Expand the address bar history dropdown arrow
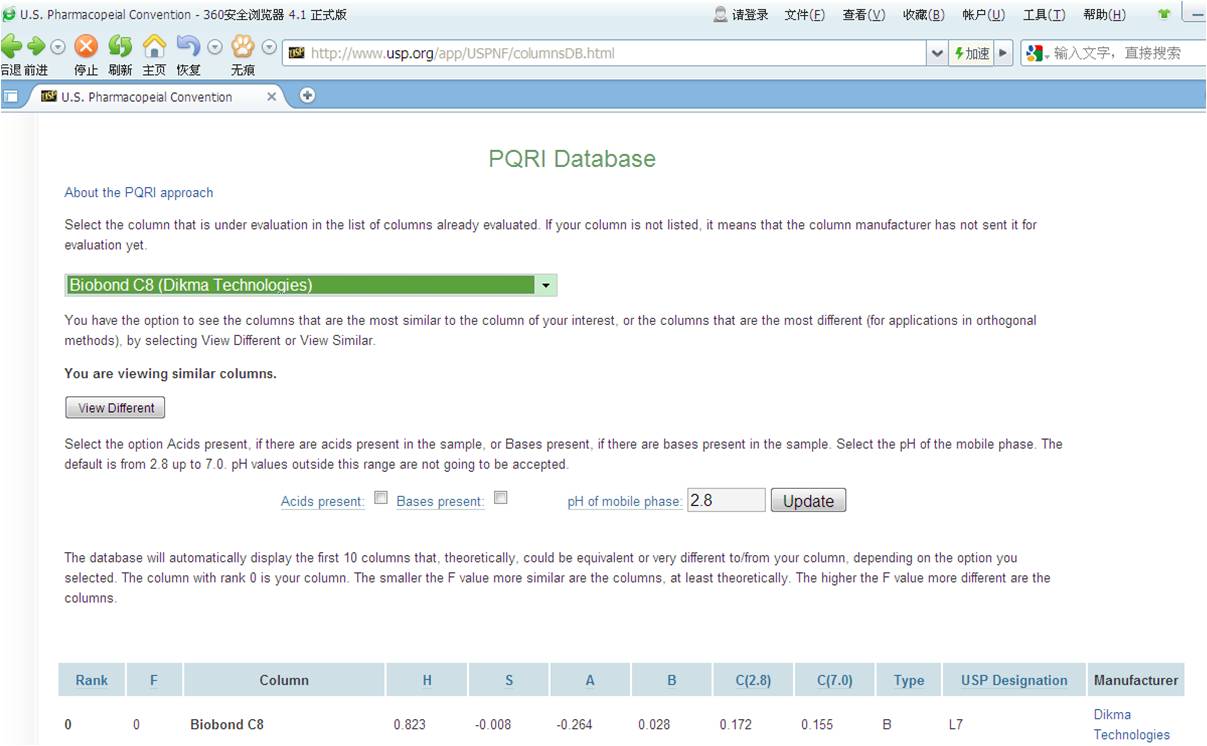Viewport: 1207px width, 746px height. click(x=937, y=53)
